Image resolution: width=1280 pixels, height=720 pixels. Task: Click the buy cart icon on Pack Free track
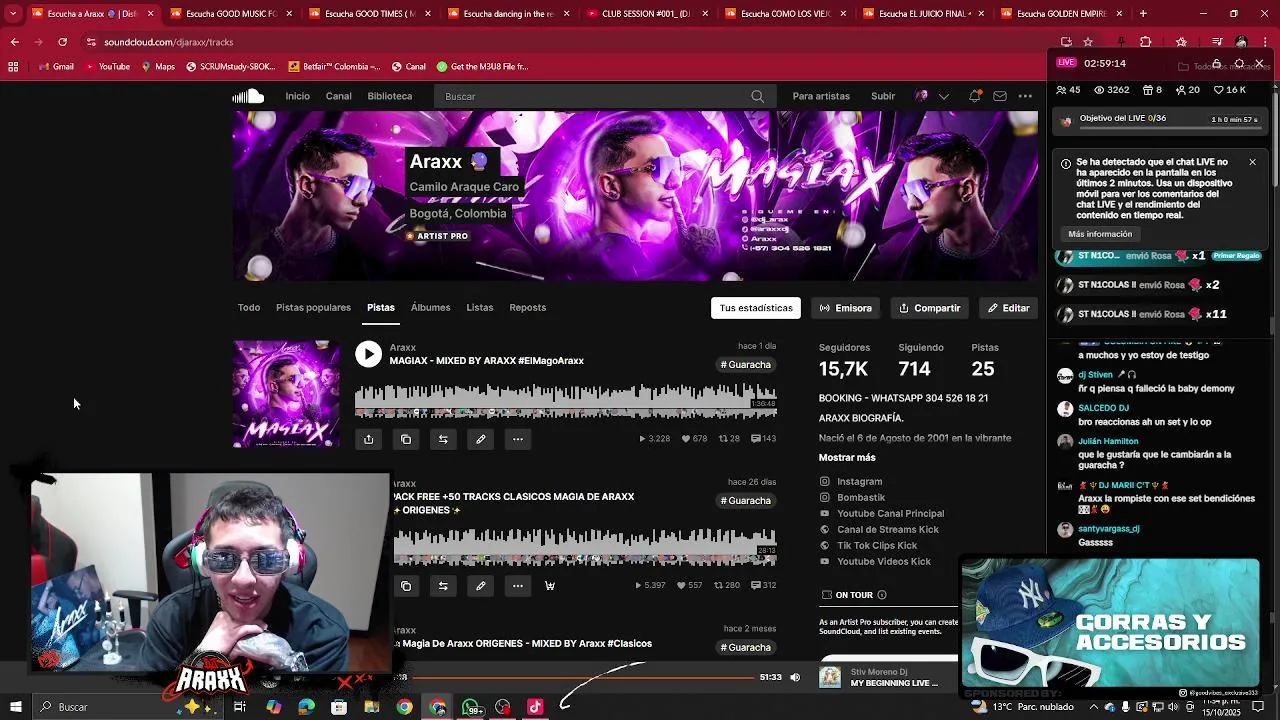[550, 586]
